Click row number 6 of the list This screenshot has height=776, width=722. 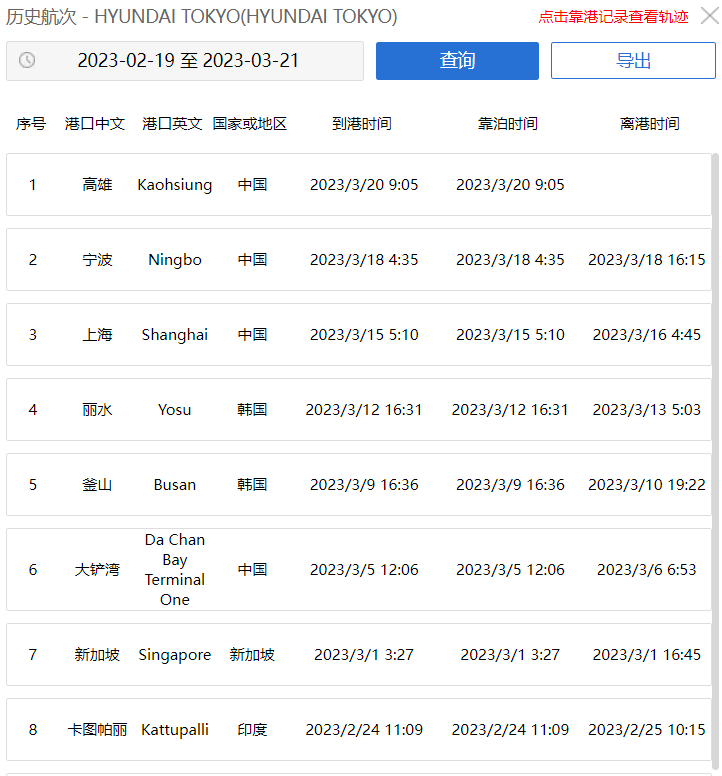(33, 570)
